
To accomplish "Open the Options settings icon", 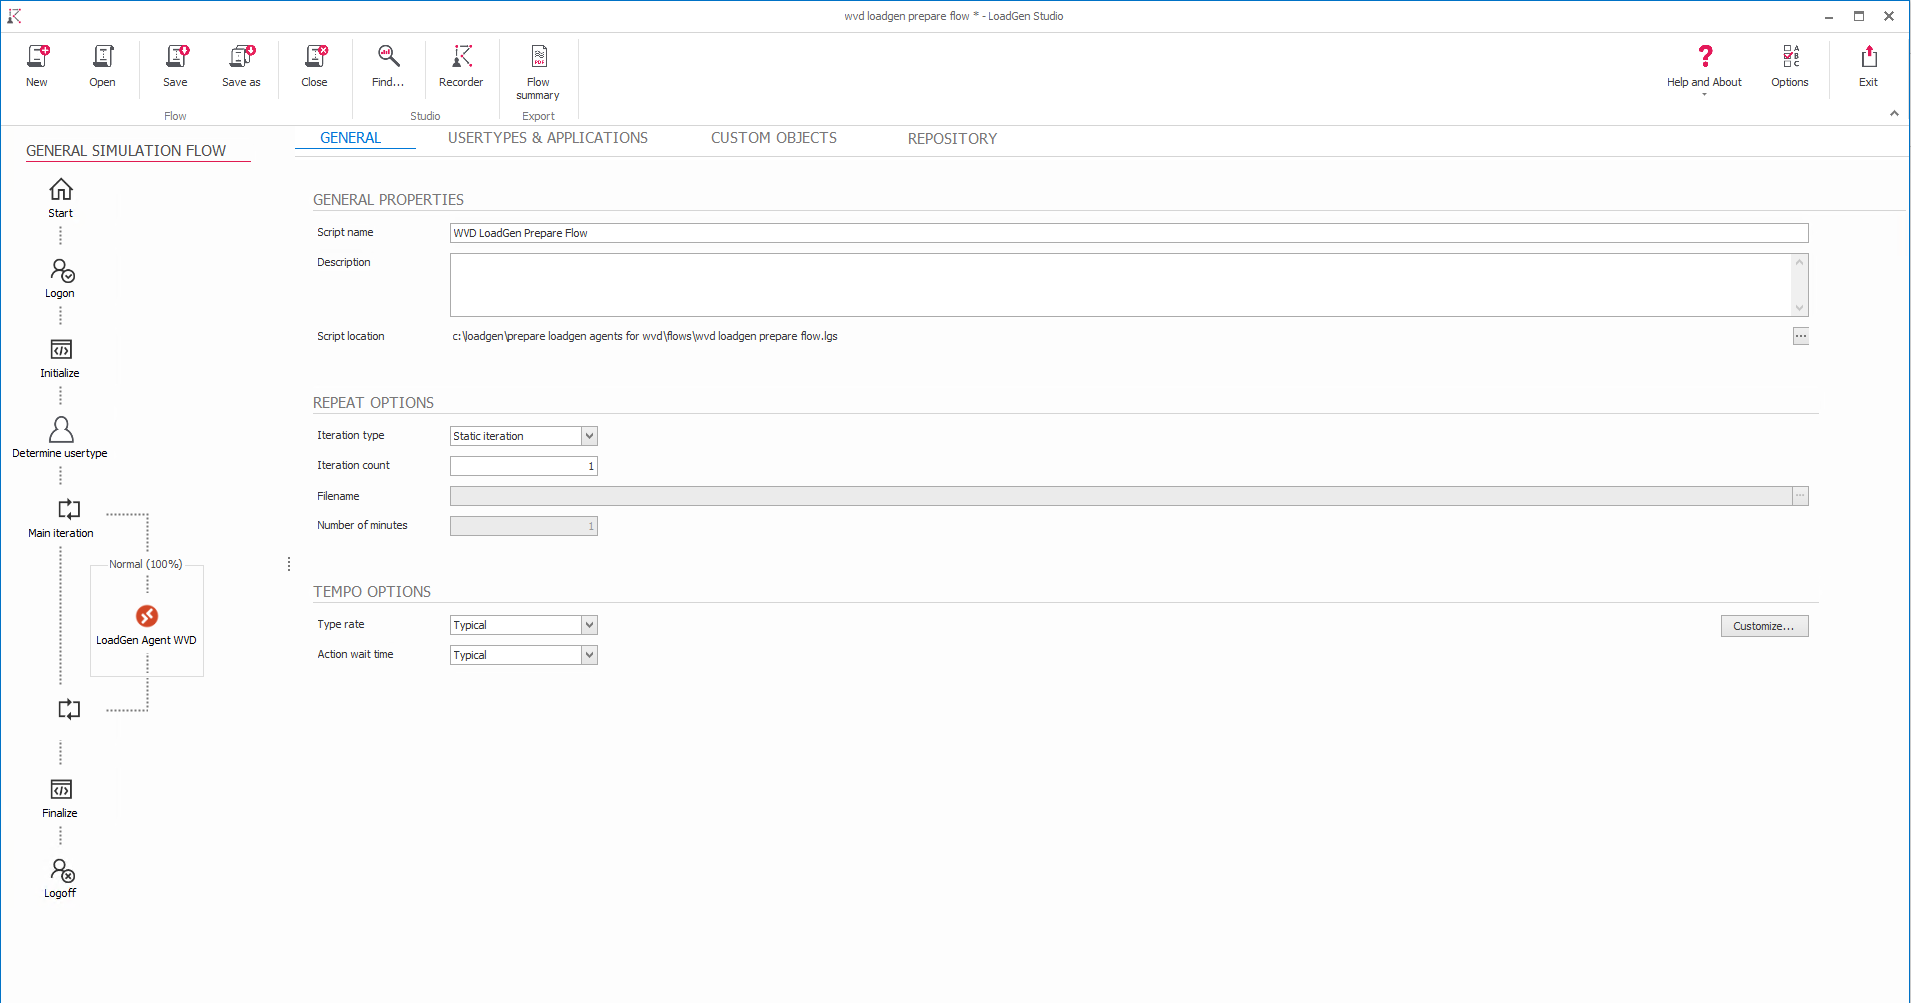I will pyautogui.click(x=1789, y=57).
